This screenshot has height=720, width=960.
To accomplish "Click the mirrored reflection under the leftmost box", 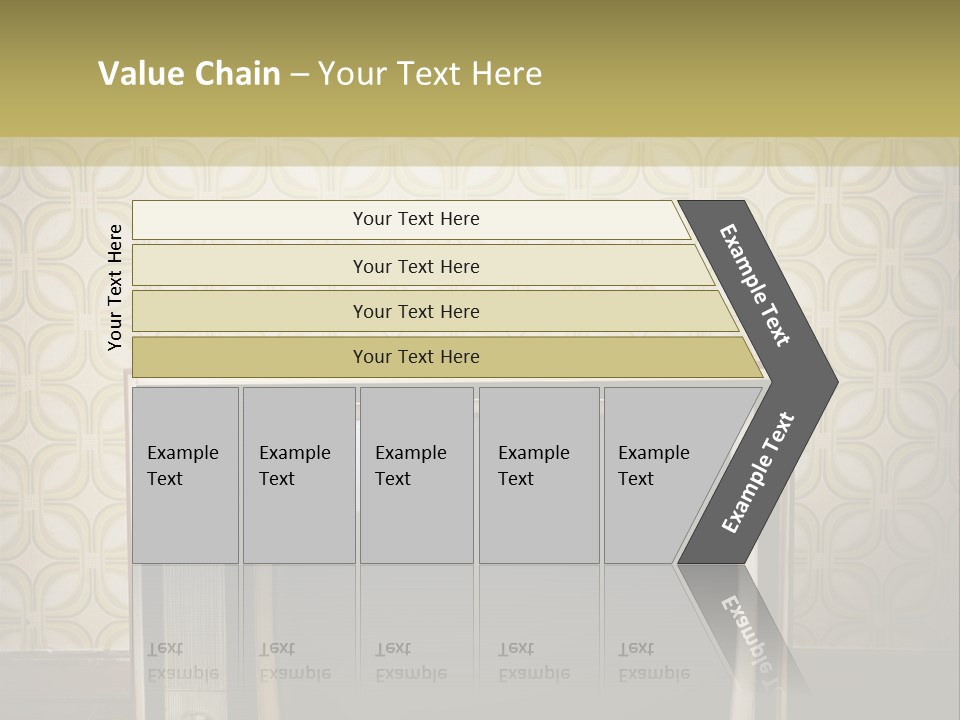I will click(185, 662).
